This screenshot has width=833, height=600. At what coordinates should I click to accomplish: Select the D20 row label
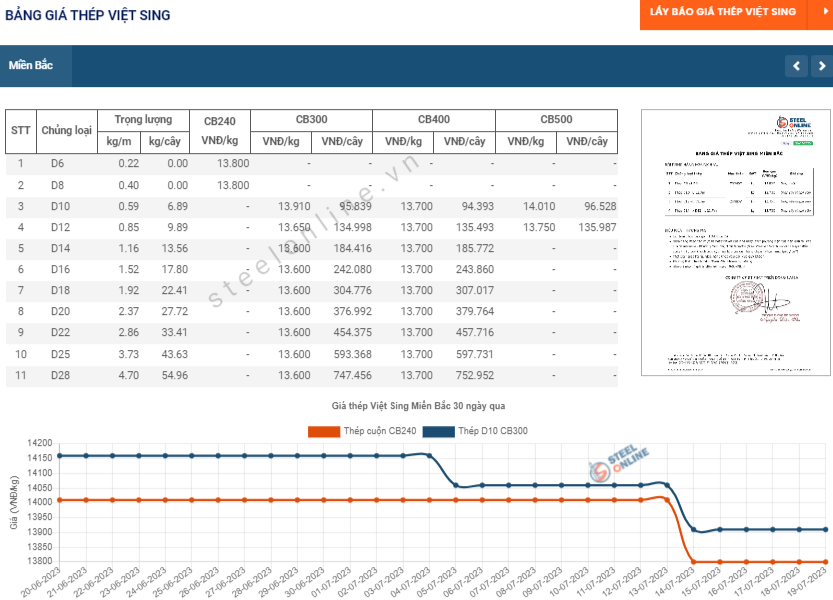coord(61,311)
